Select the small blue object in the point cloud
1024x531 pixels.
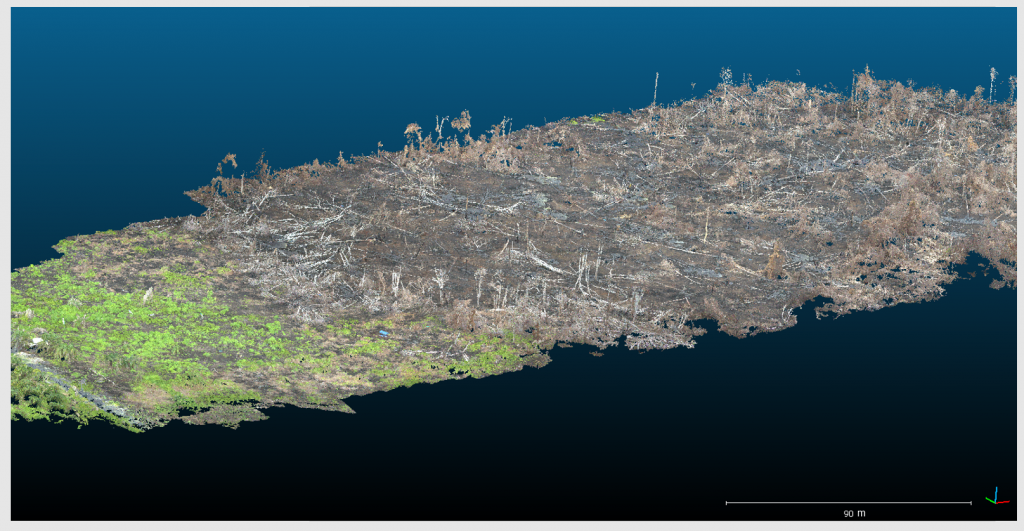pyautogui.click(x=384, y=333)
